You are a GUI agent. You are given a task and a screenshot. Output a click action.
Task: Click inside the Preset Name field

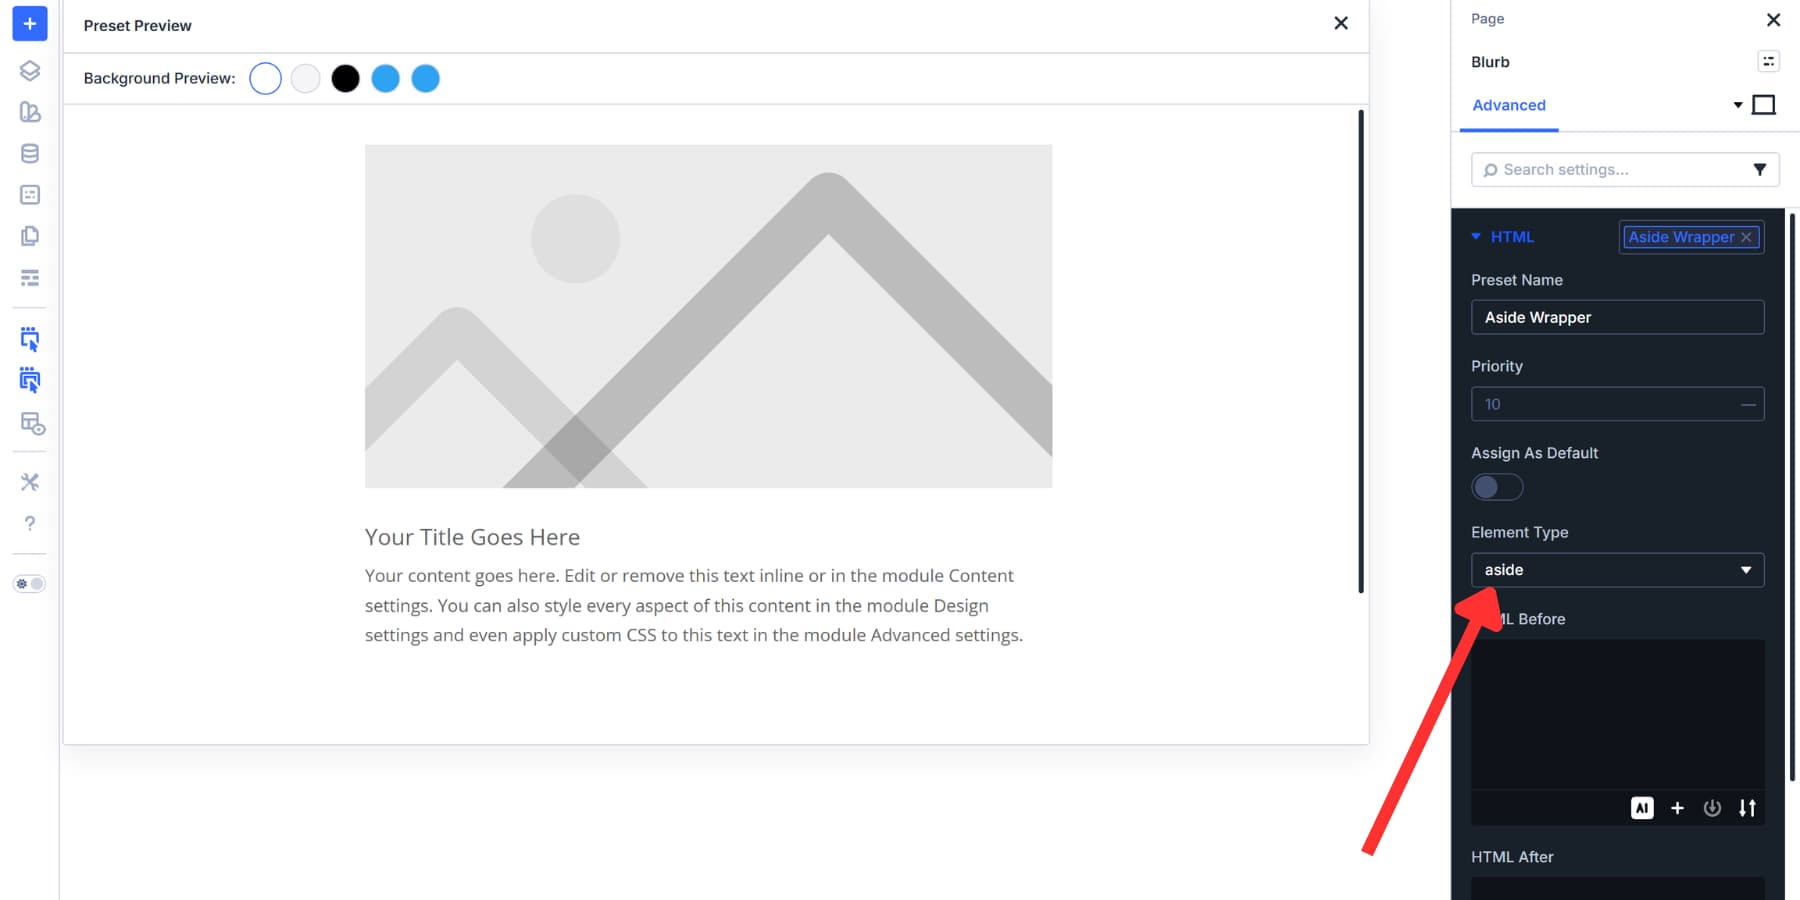coord(1617,317)
